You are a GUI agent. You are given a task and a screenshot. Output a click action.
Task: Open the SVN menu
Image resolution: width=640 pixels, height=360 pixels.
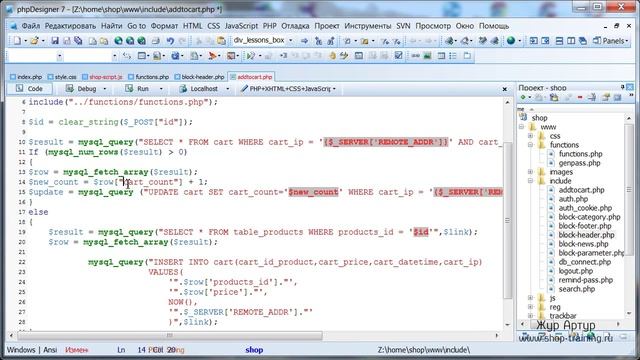point(403,26)
